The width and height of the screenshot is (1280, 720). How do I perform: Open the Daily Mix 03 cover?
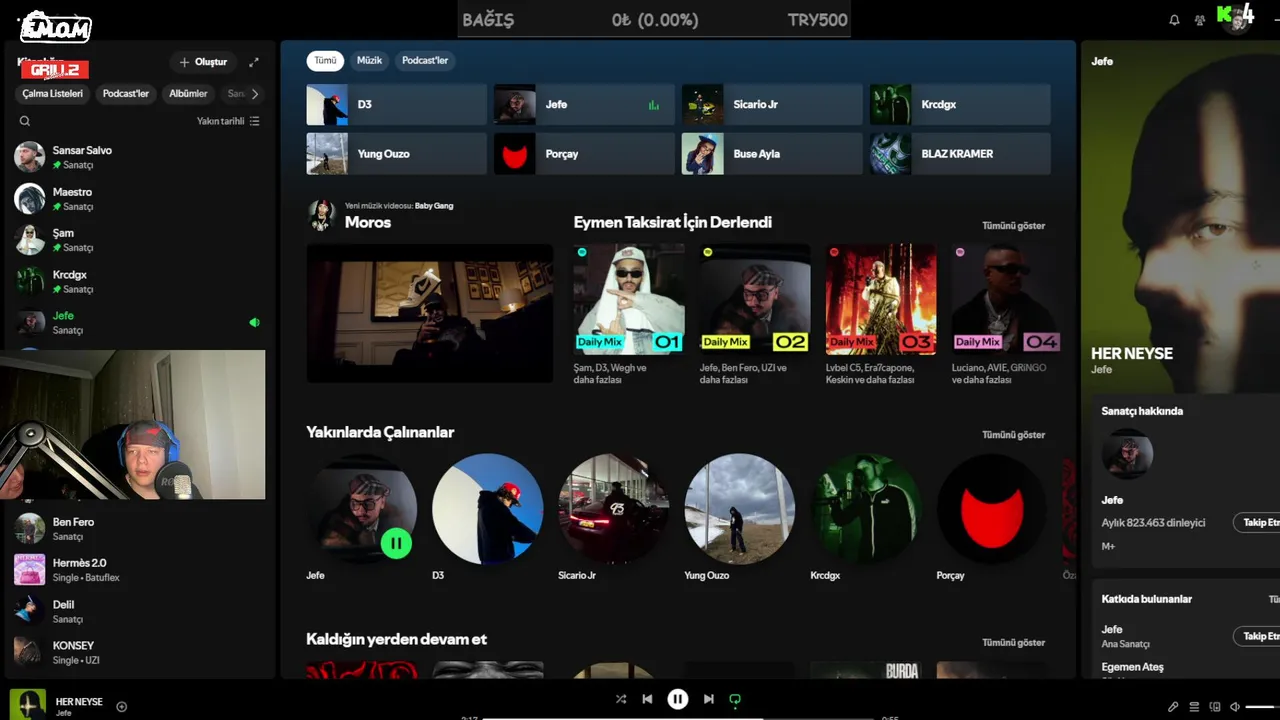pos(881,299)
